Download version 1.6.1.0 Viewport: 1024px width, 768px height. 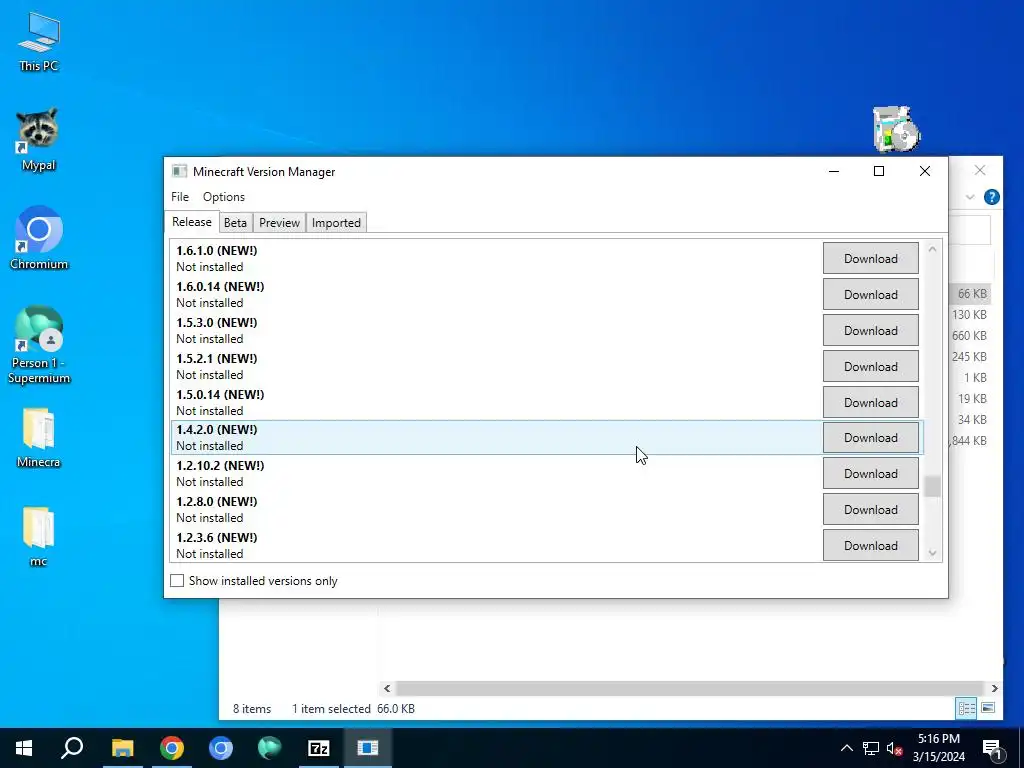pos(871,259)
